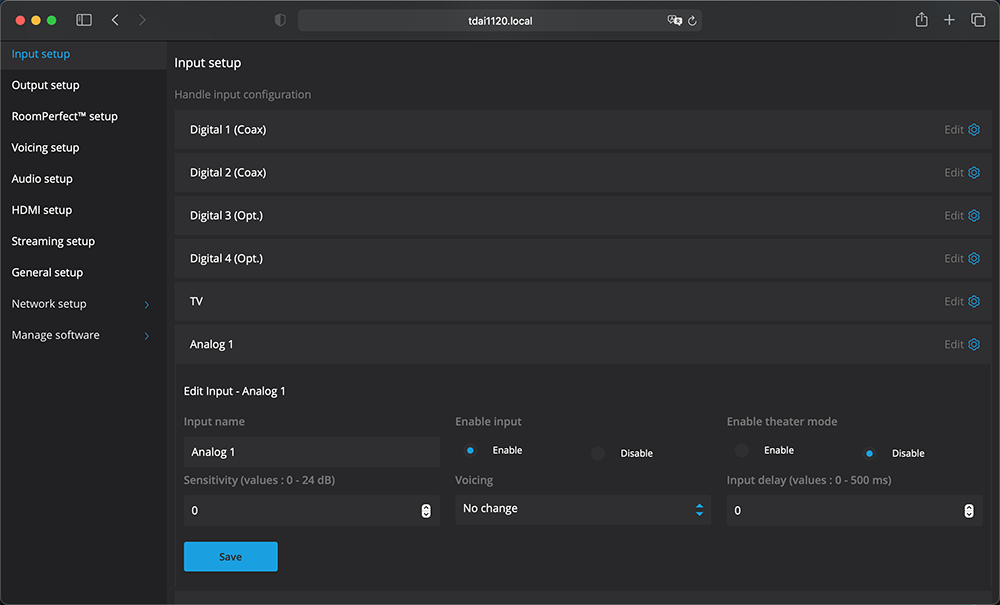Click the Sensitivity value field
Viewport: 1000px width, 605px height.
pos(311,511)
